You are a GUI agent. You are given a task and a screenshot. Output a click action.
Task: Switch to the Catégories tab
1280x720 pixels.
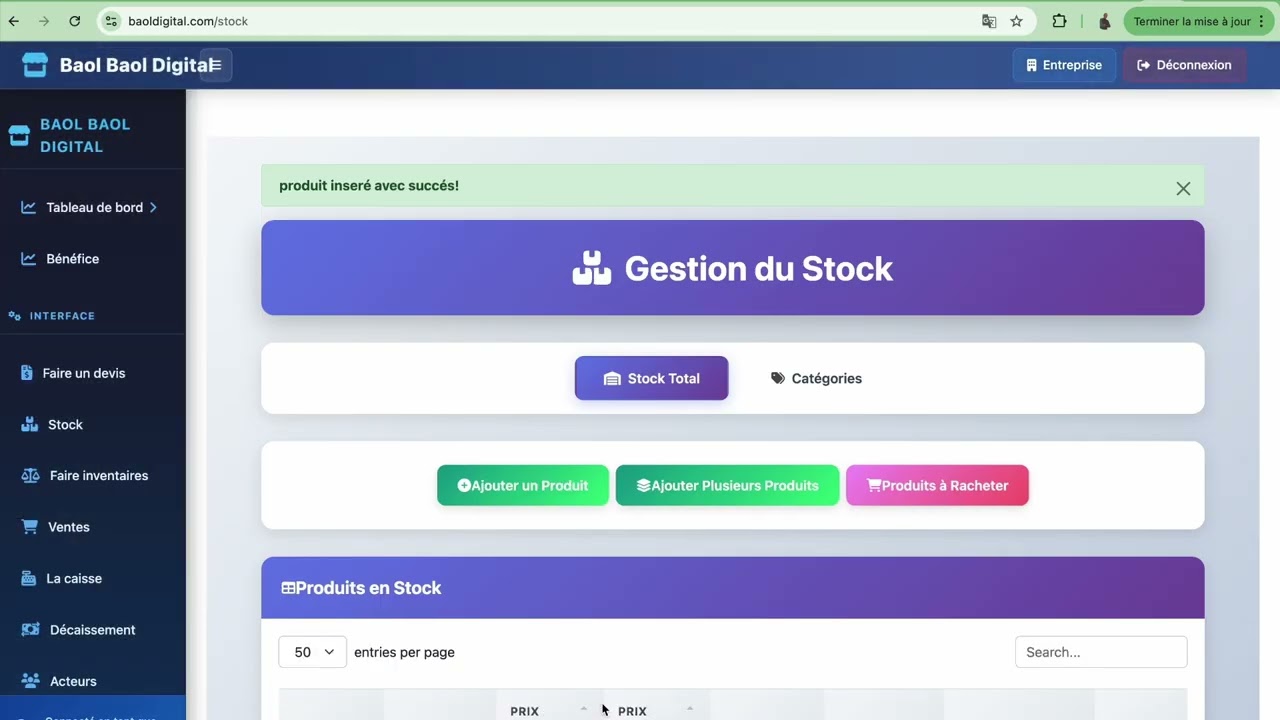(816, 379)
